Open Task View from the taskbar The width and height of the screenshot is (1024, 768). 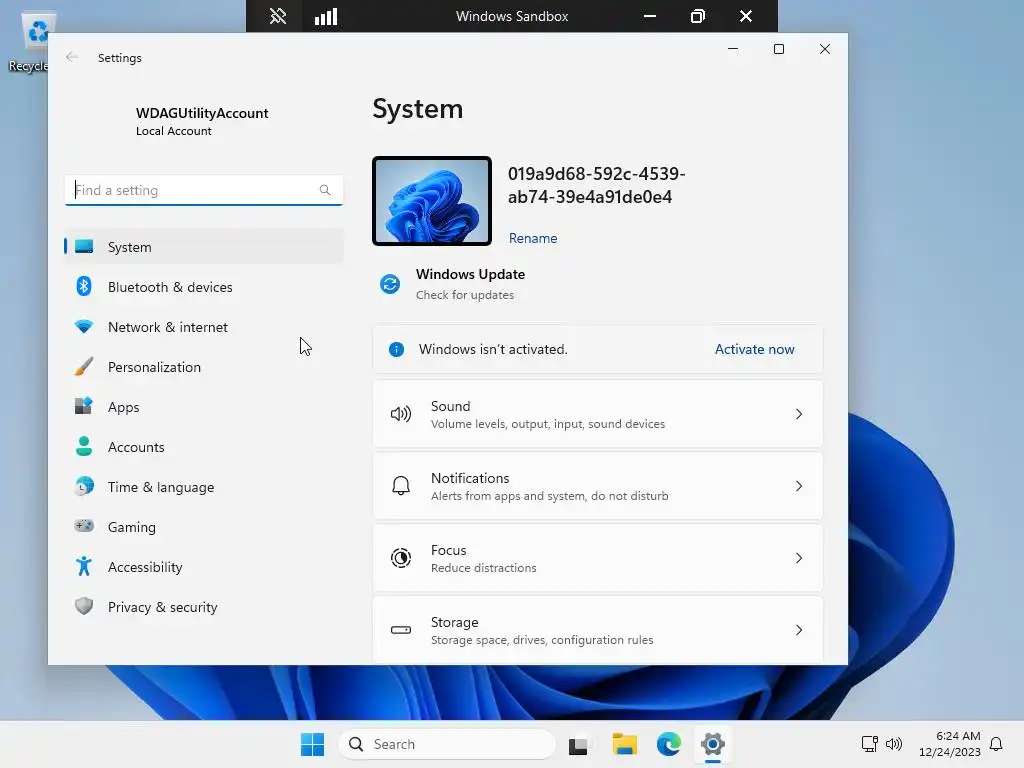pyautogui.click(x=579, y=744)
